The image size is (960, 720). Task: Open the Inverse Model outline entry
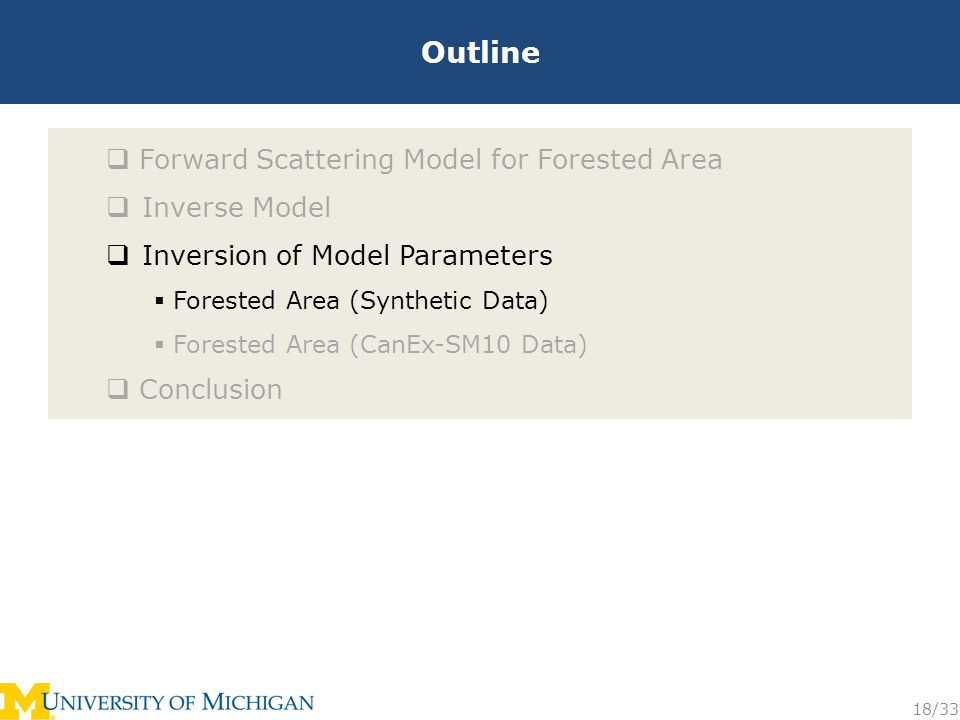pyautogui.click(x=236, y=207)
